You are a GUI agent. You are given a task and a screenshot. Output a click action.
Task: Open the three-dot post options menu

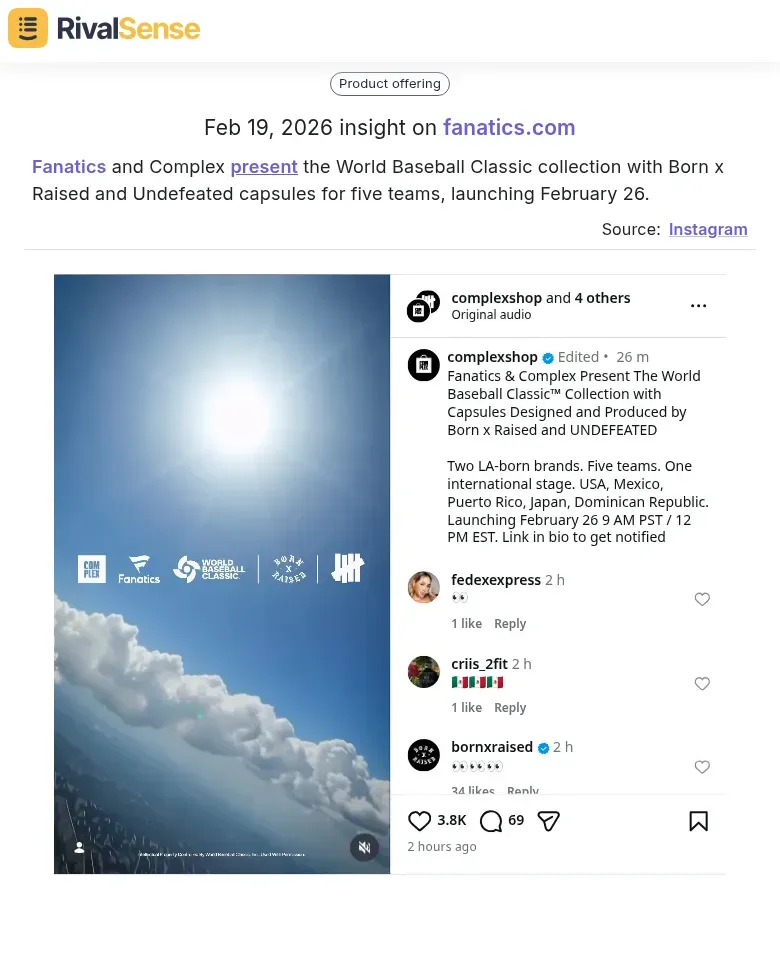pyautogui.click(x=698, y=306)
